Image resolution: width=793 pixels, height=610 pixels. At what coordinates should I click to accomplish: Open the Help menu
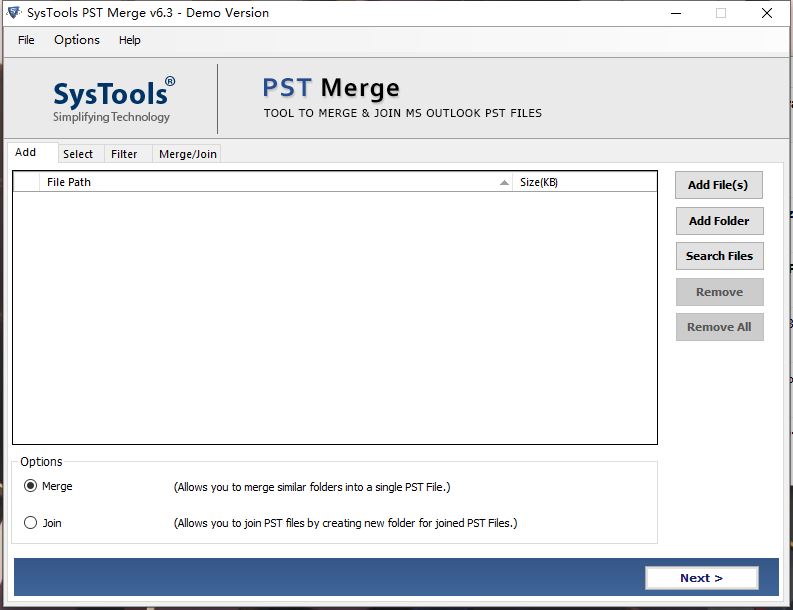point(129,40)
